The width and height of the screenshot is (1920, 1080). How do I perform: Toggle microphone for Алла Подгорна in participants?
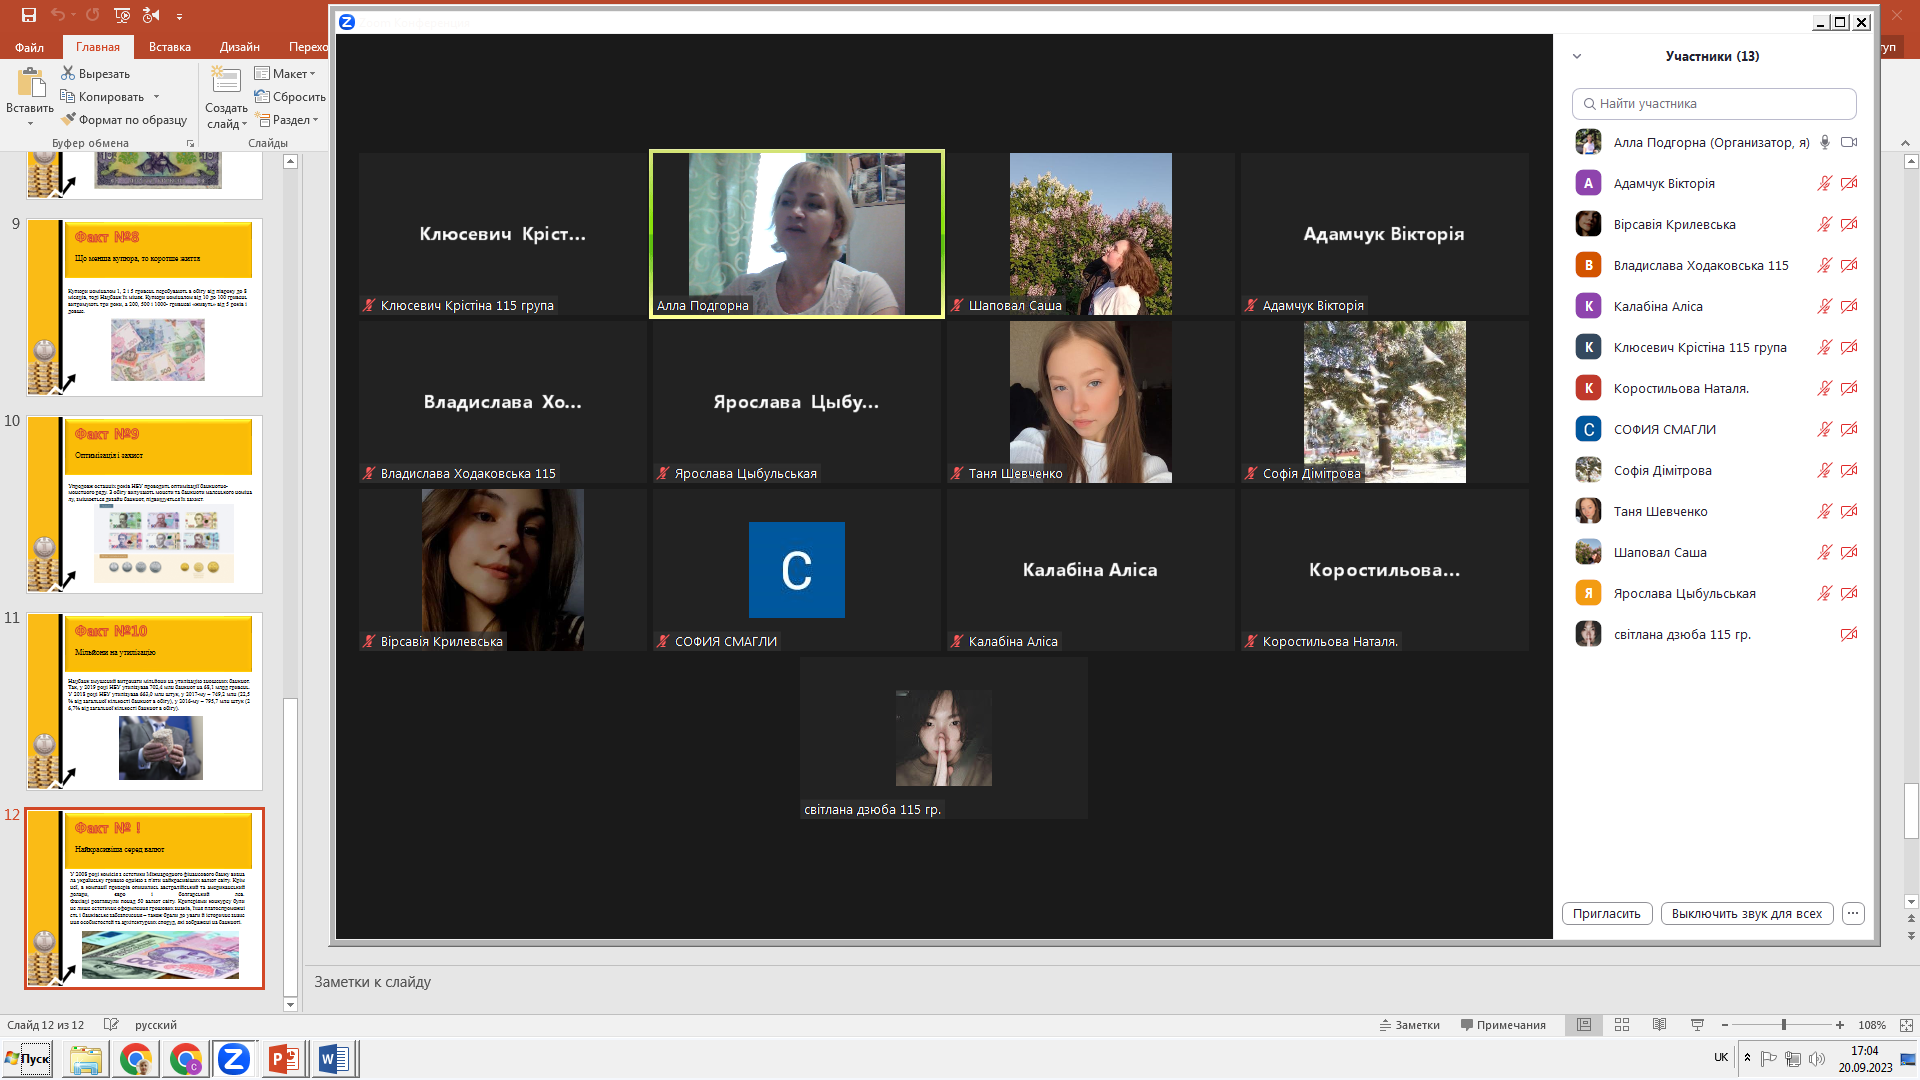(1825, 142)
